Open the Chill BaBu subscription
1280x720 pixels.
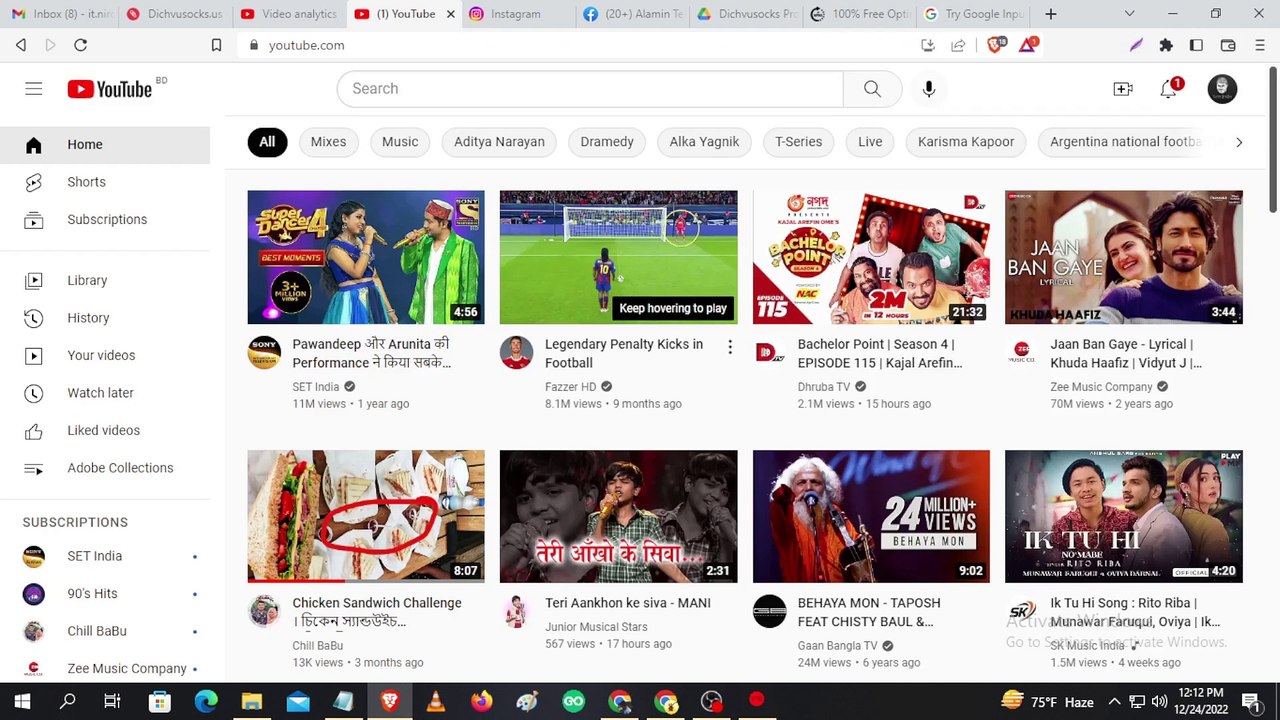[x=105, y=632]
